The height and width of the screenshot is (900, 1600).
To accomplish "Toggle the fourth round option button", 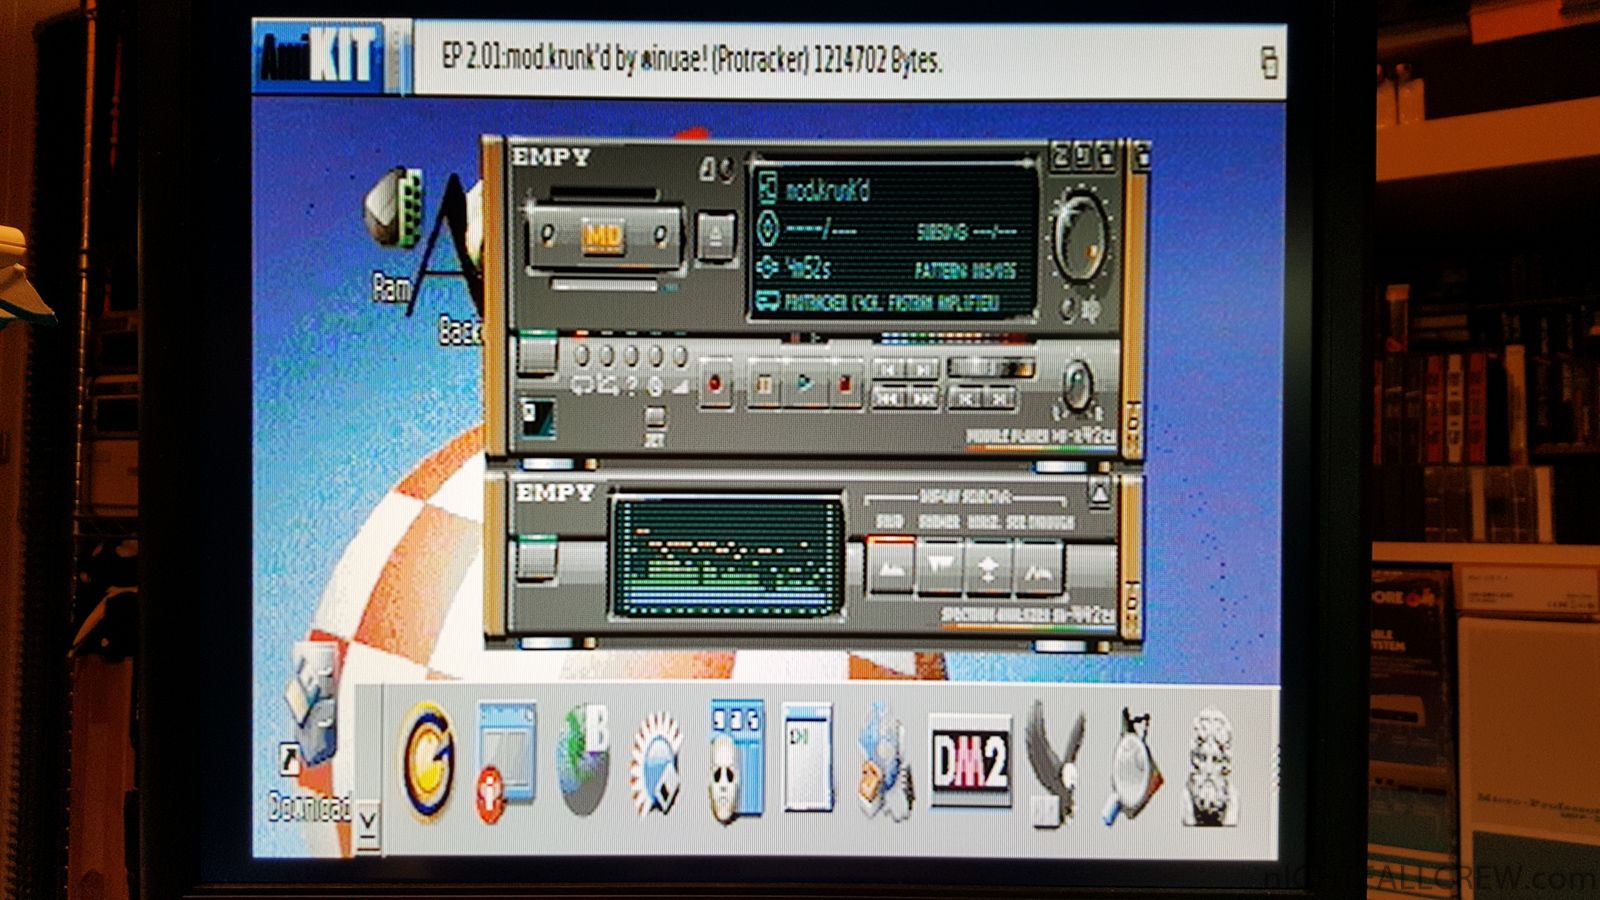I will pyautogui.click(x=656, y=356).
